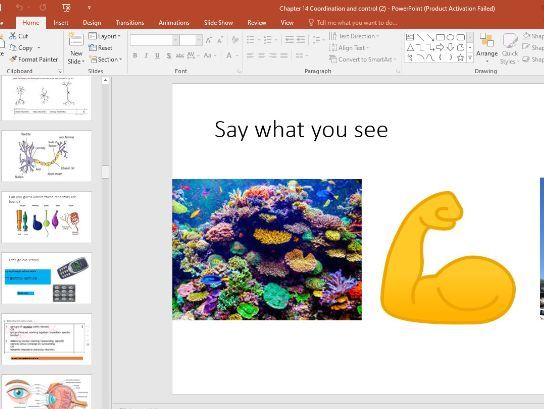
Task: Click Decrease Font Size icon
Action: [220, 40]
